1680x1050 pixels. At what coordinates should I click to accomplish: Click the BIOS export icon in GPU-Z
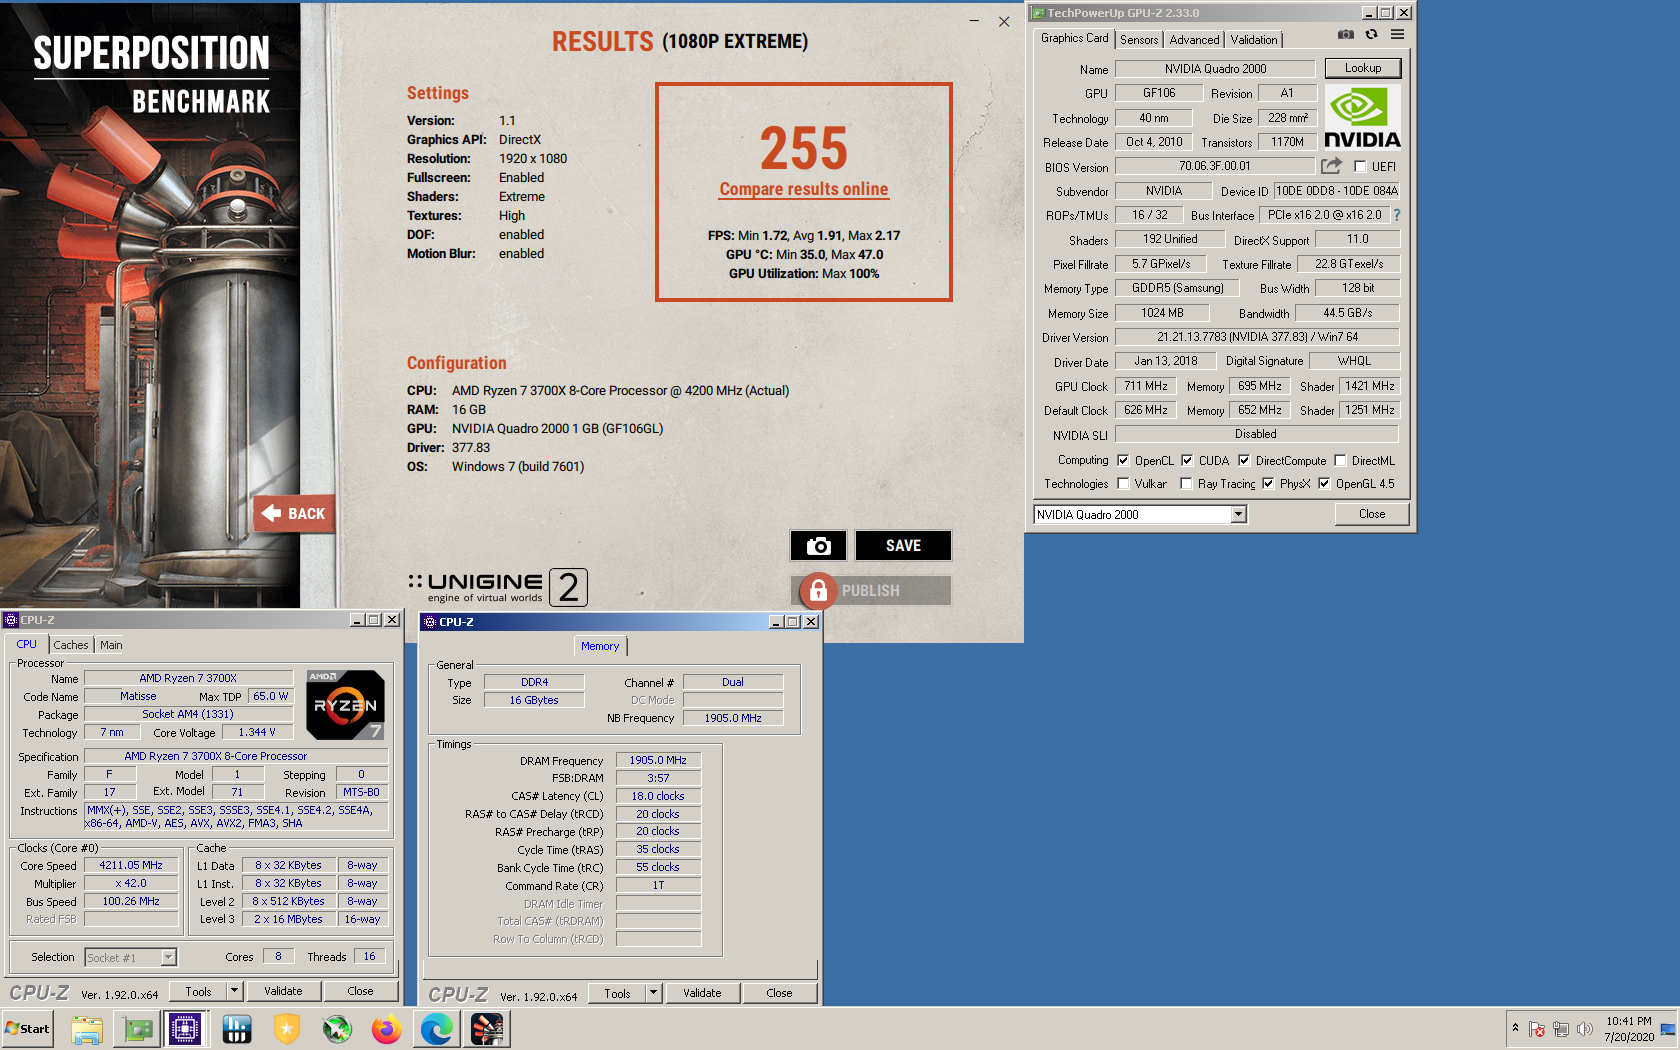pos(1331,166)
